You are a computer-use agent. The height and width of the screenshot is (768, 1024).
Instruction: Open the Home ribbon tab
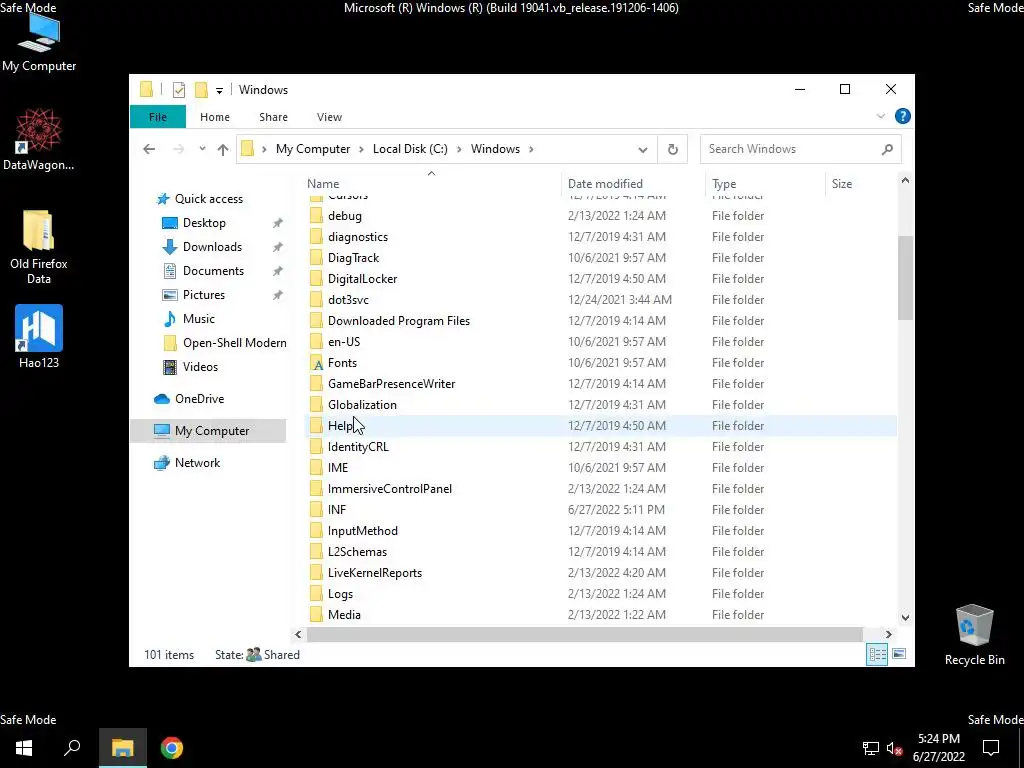(215, 117)
